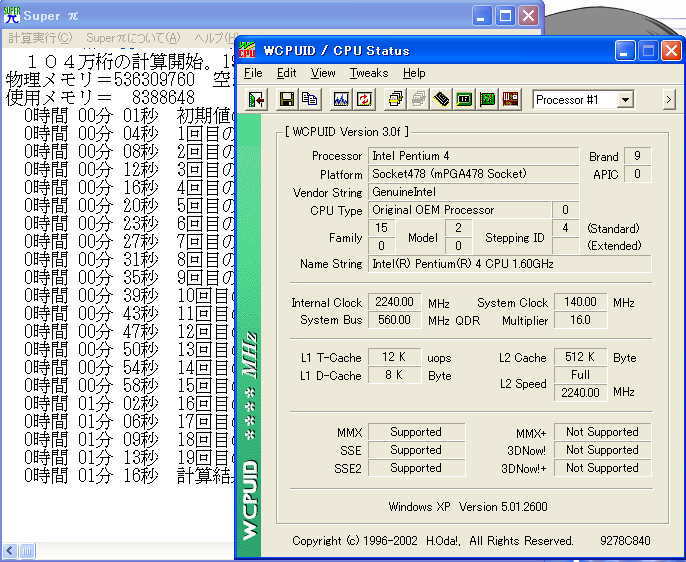Click the Brand value 9
The image size is (686, 562).
coord(637,156)
